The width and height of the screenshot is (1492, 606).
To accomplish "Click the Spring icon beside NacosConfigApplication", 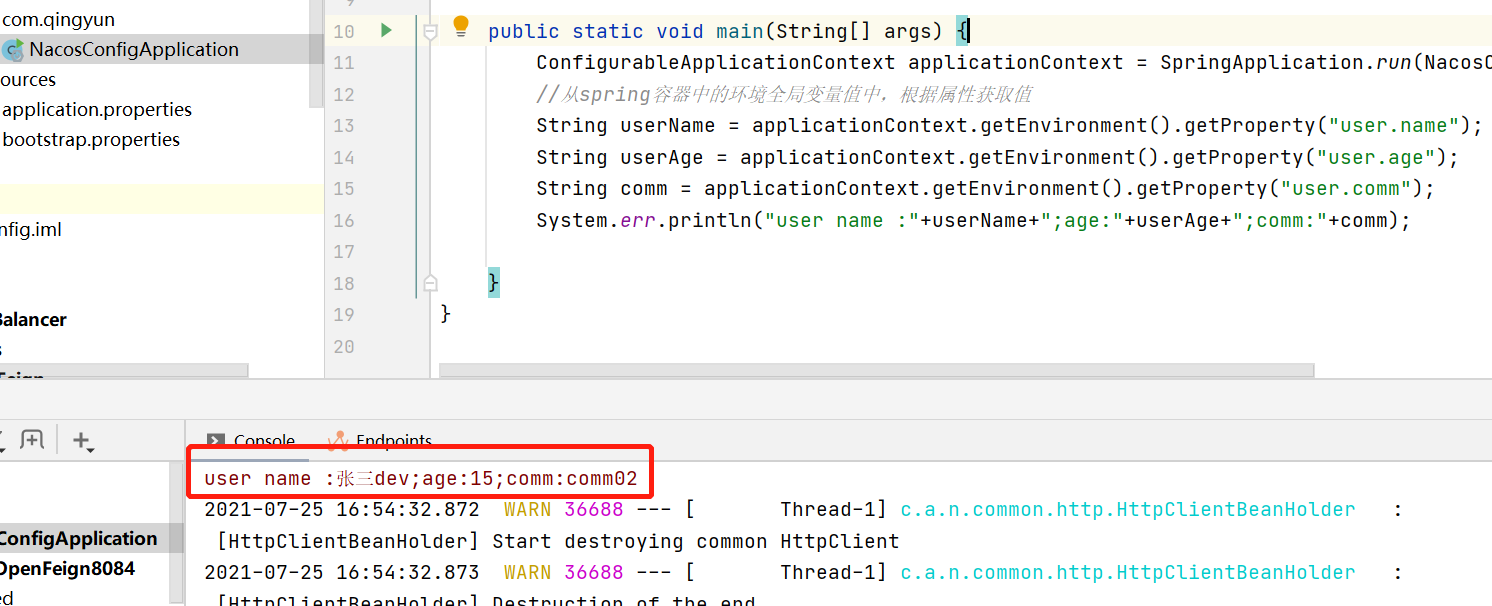I will [x=13, y=48].
